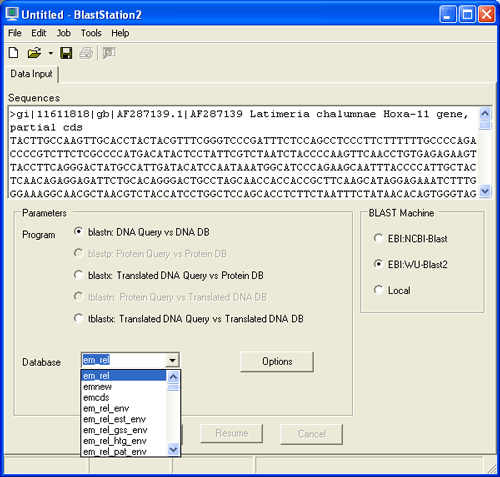Image resolution: width=500 pixels, height=477 pixels.
Task: Open the Tools menu
Action: click(x=91, y=33)
